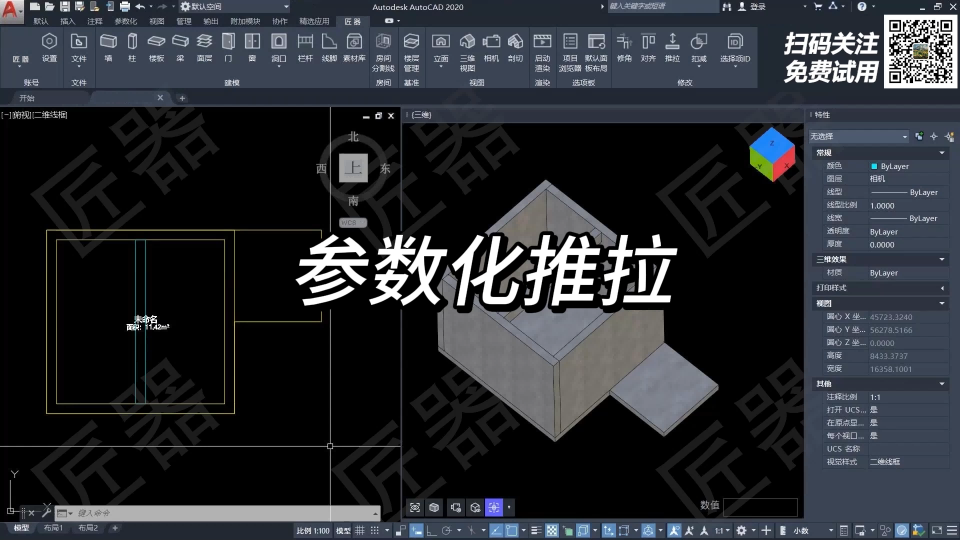Select the 楼板 (floor slab) tool

(157, 48)
